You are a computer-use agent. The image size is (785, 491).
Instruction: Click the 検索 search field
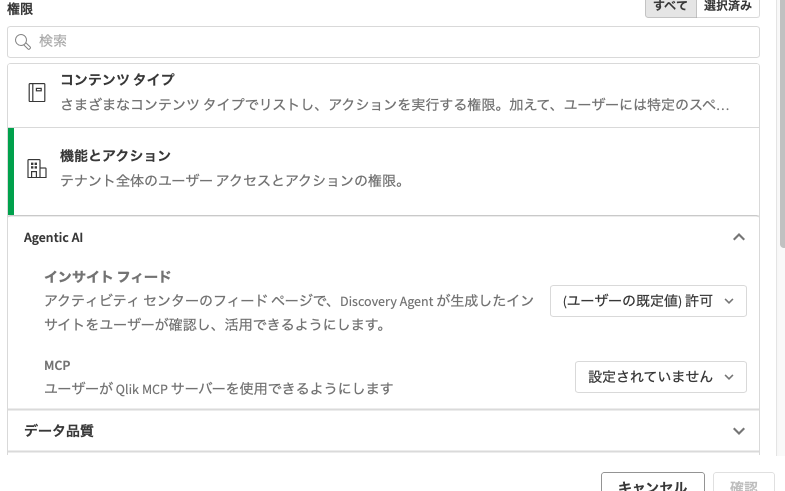pyautogui.click(x=390, y=42)
